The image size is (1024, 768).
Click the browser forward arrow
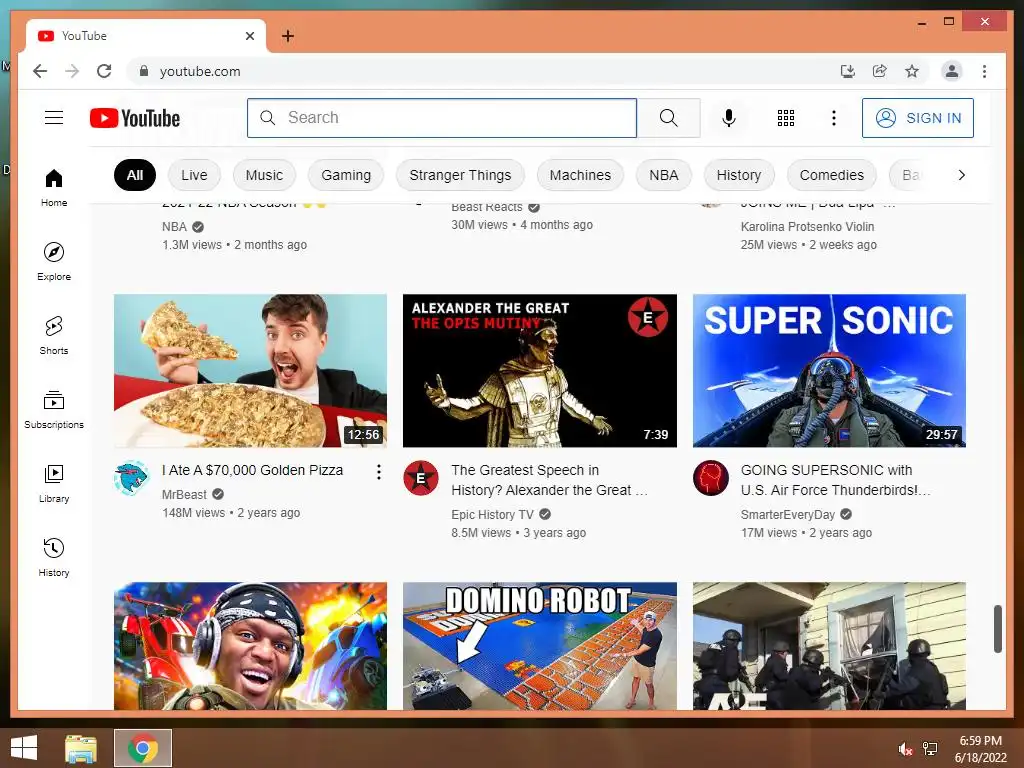[x=72, y=71]
